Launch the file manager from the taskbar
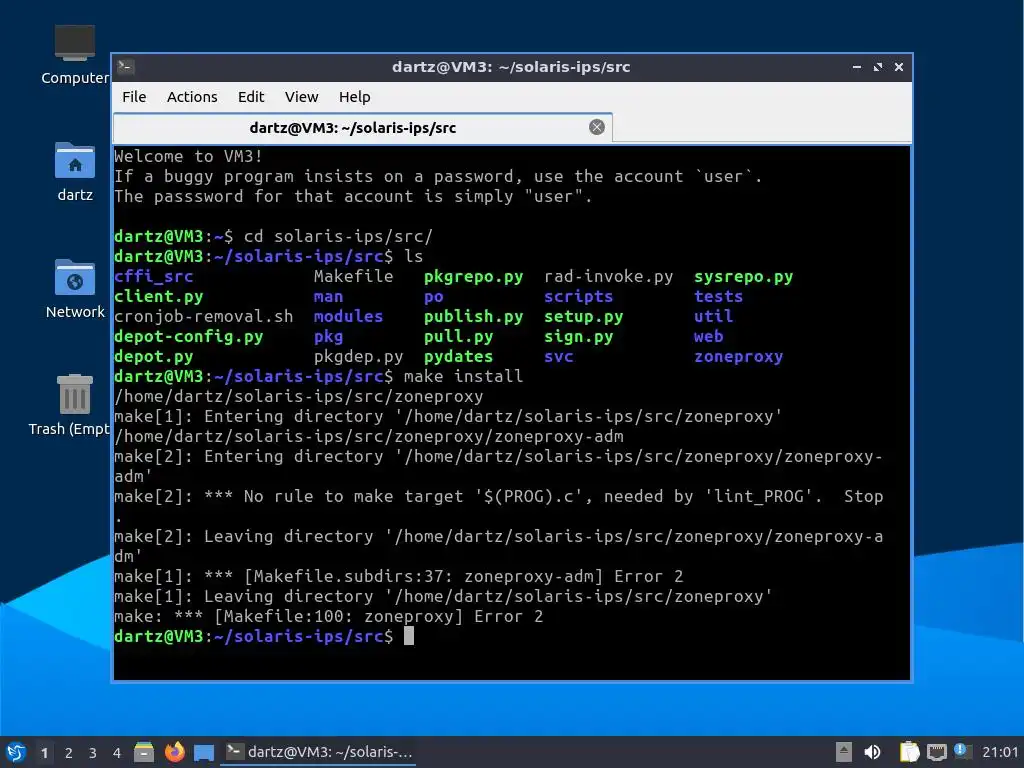 tap(144, 752)
